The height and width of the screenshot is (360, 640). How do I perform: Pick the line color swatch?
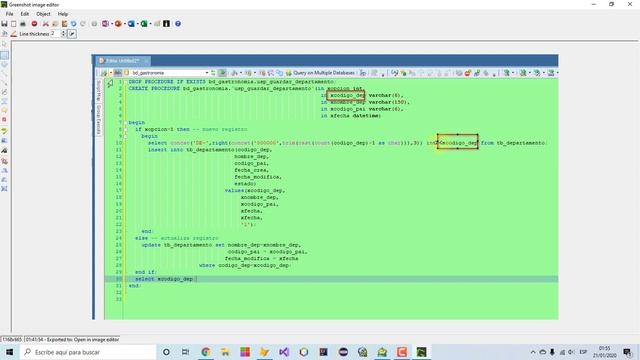point(13,34)
